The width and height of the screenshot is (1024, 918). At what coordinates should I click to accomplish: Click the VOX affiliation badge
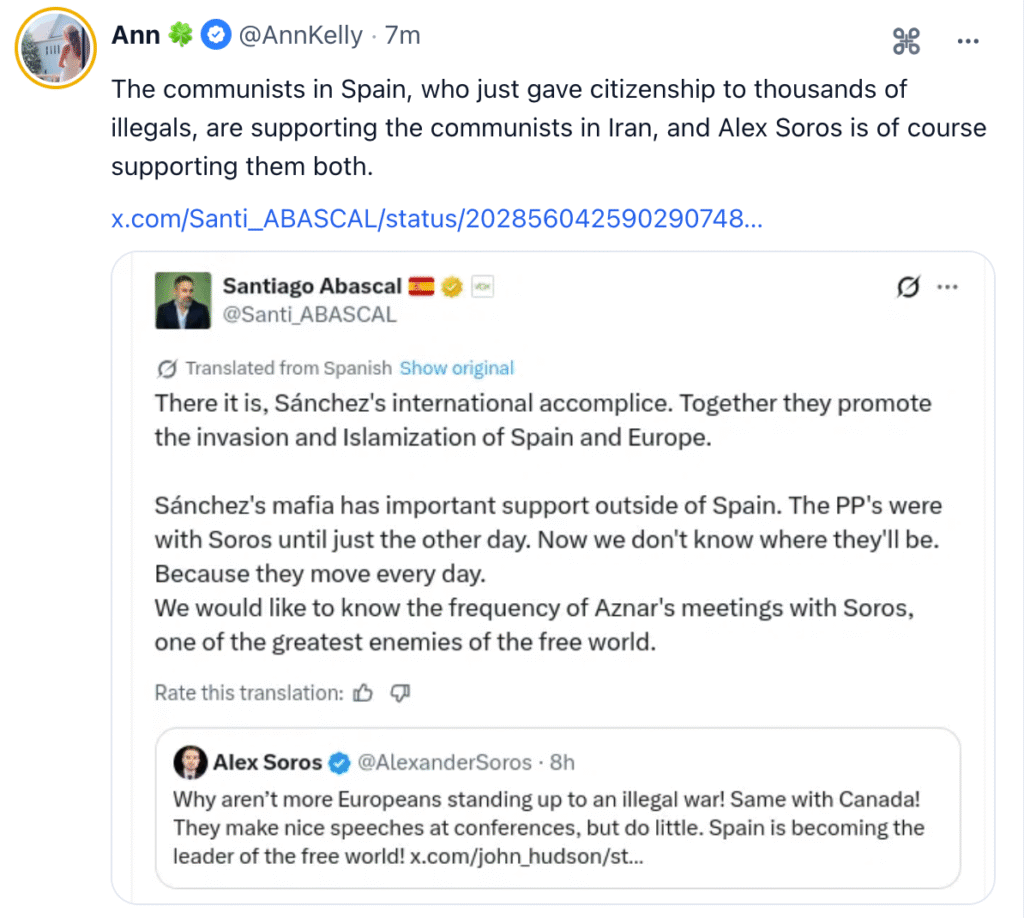pyautogui.click(x=483, y=287)
